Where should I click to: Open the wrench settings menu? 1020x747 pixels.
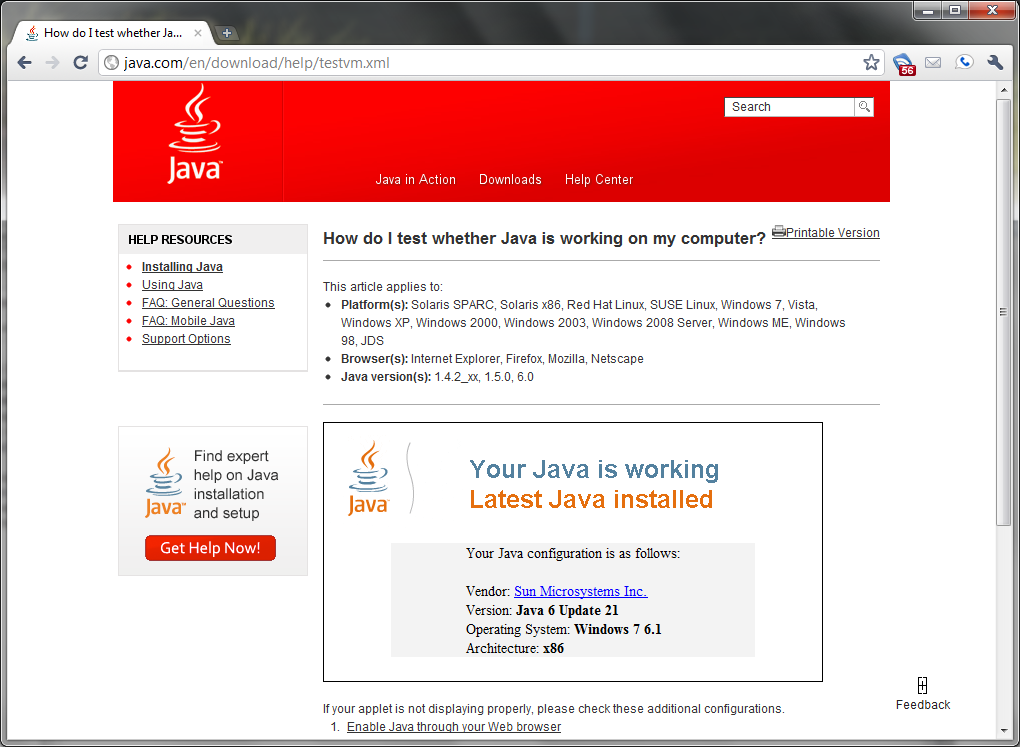pos(995,63)
